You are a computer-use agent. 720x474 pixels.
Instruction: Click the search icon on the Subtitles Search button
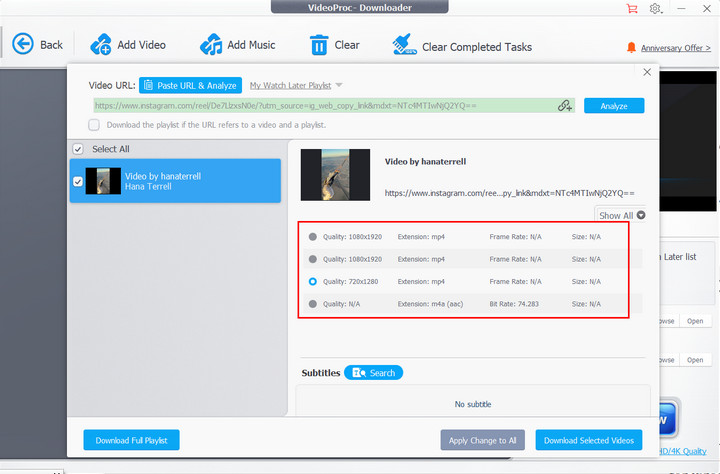(359, 372)
